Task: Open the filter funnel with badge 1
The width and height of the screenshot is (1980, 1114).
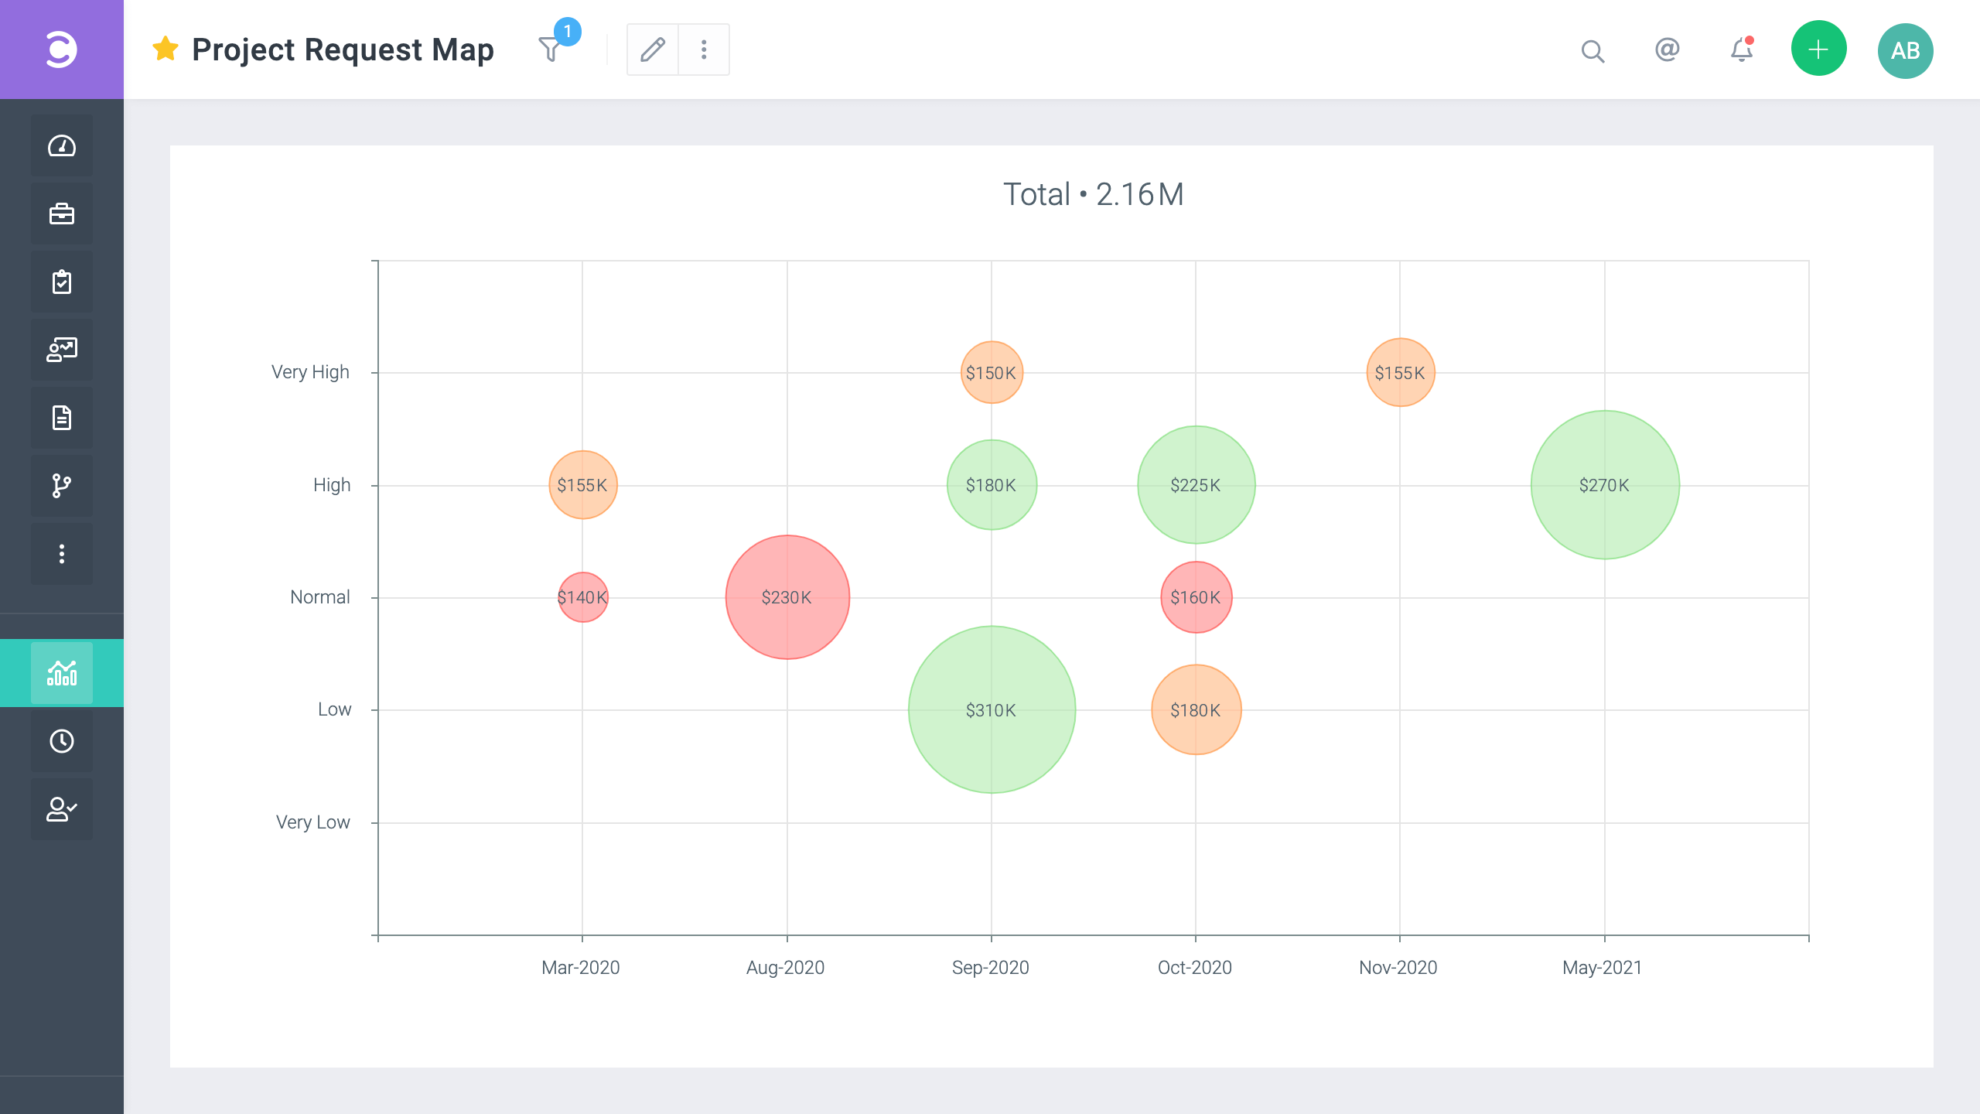Action: [551, 48]
